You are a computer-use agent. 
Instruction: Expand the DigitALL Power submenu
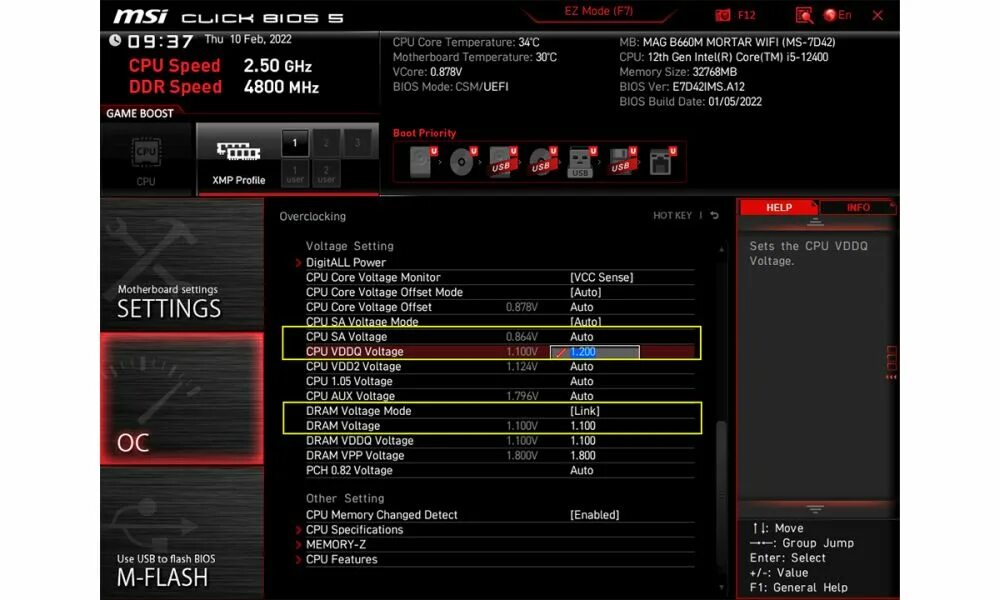346,262
